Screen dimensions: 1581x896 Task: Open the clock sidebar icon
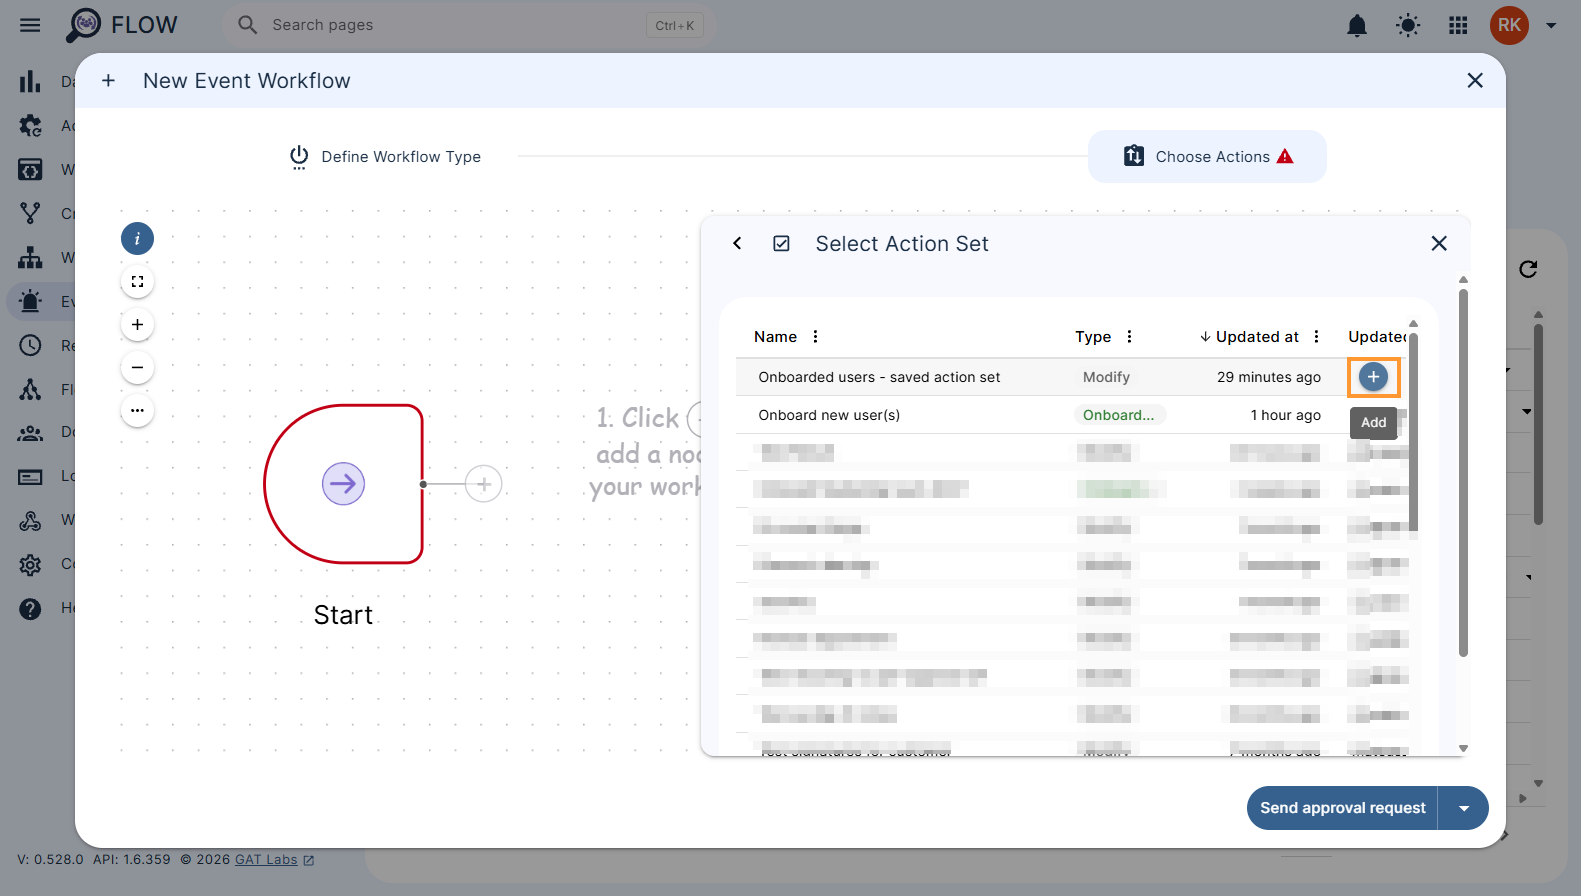[30, 345]
